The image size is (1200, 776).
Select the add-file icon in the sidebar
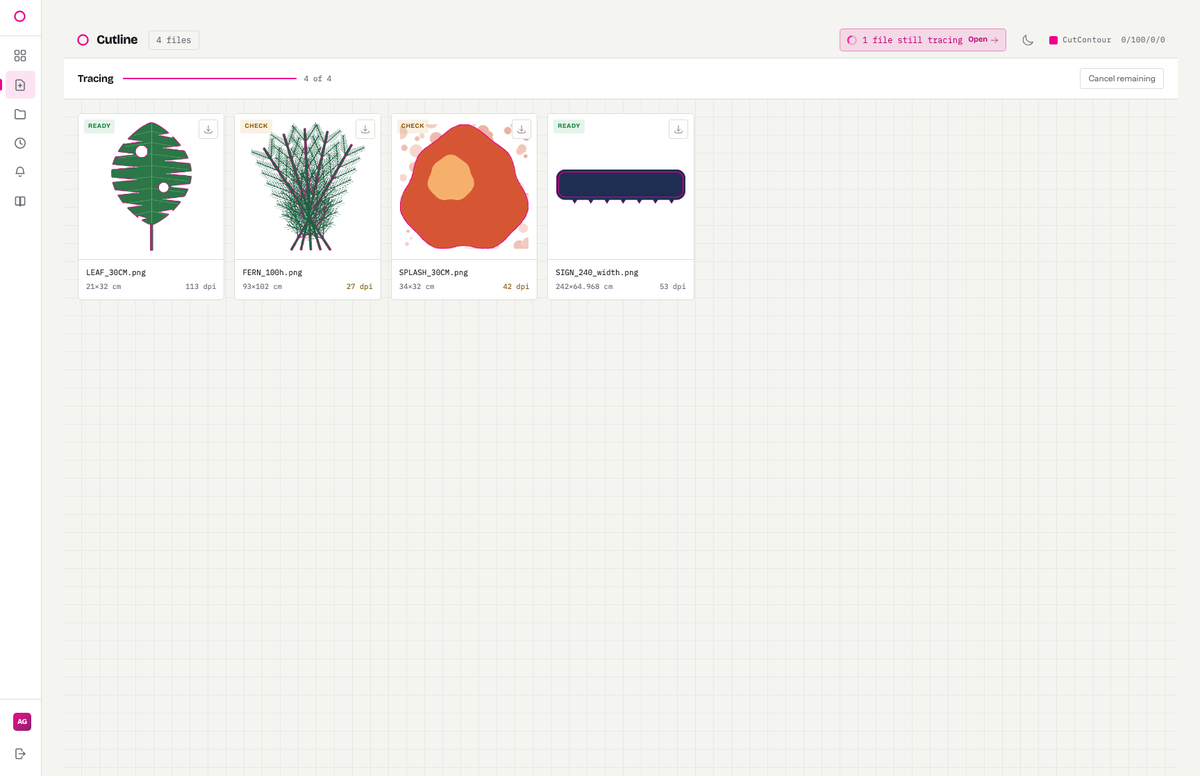pos(20,85)
